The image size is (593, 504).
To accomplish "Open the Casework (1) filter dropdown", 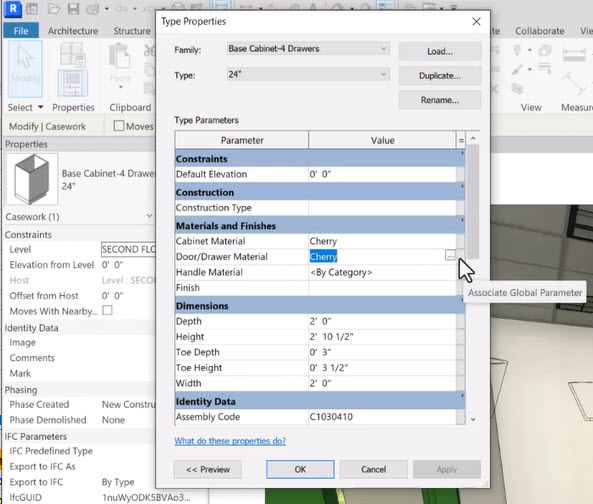I will click(149, 216).
